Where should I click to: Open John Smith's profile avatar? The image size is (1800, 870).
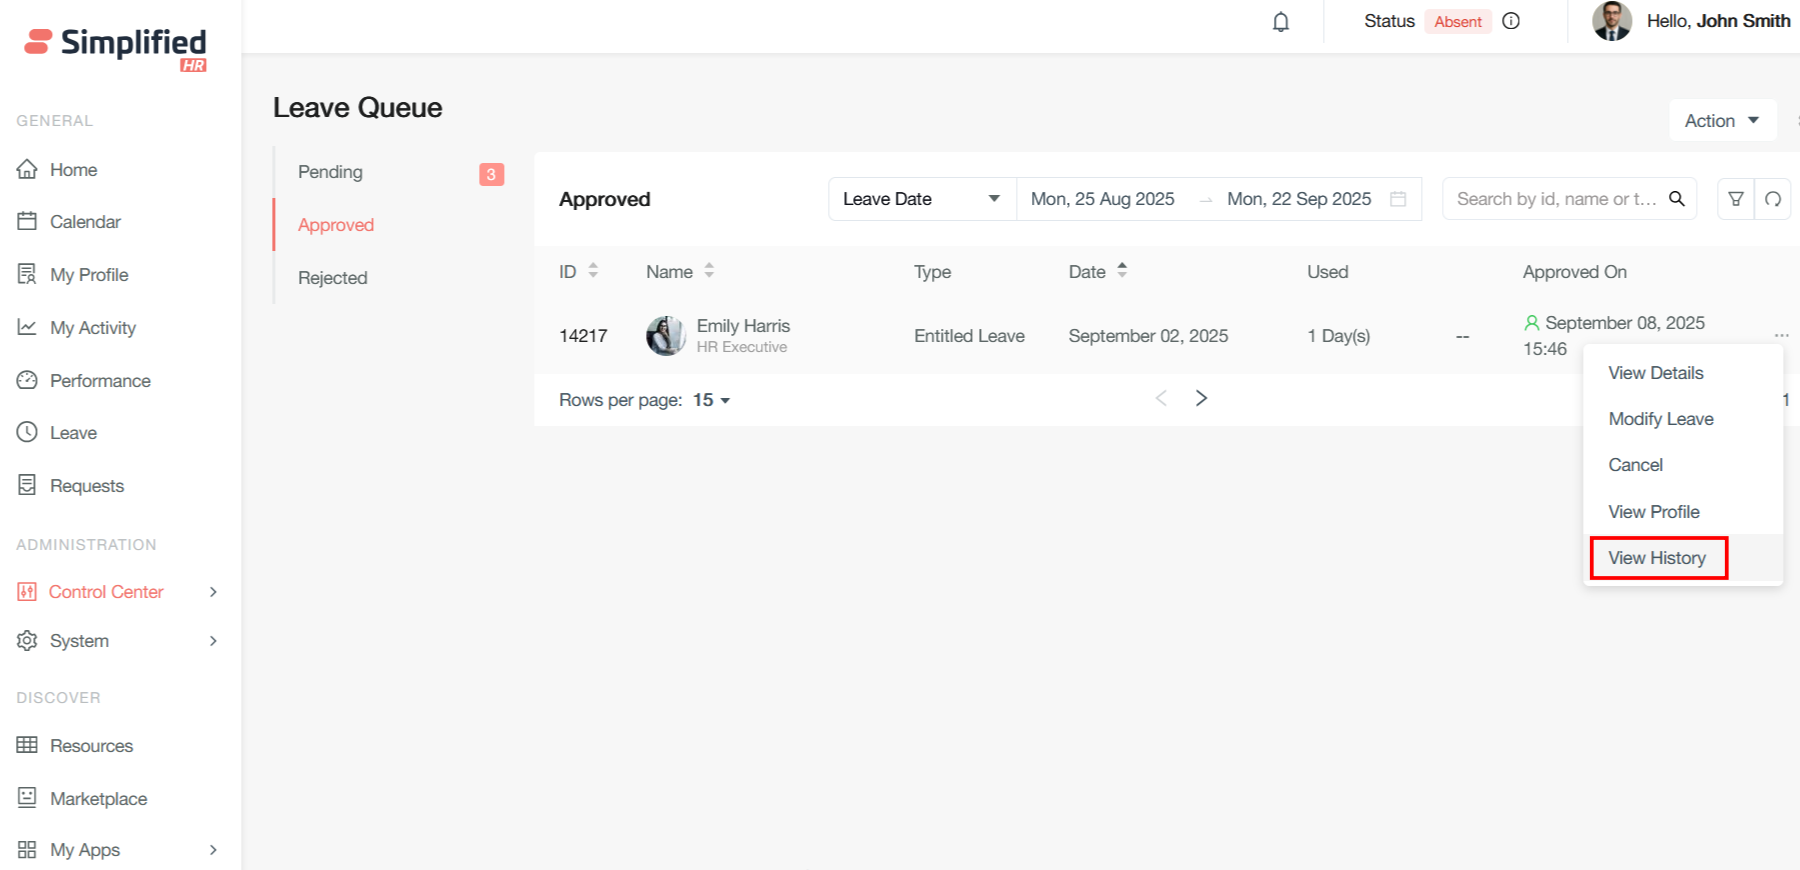coord(1611,21)
